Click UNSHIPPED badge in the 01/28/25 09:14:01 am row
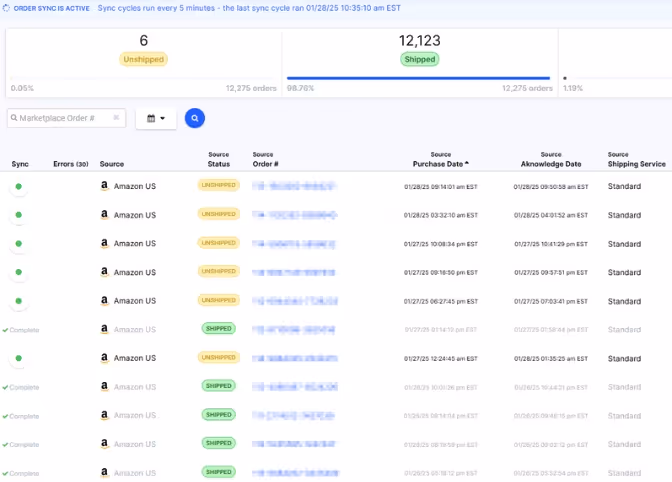Viewport: 672px width, 482px height. [x=219, y=185]
